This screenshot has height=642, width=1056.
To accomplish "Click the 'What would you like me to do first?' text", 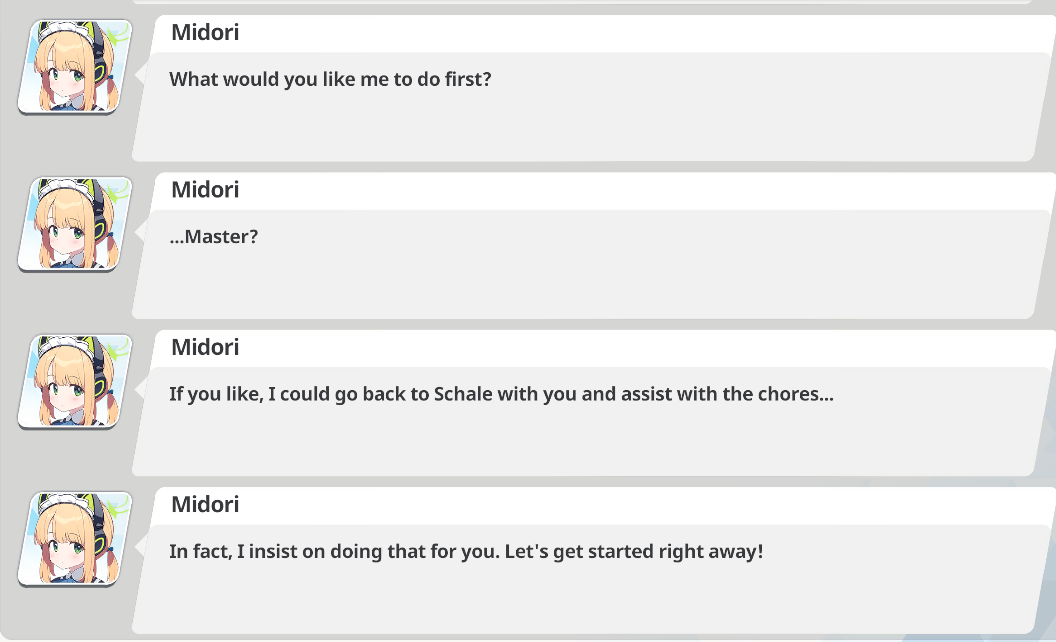I will (330, 79).
